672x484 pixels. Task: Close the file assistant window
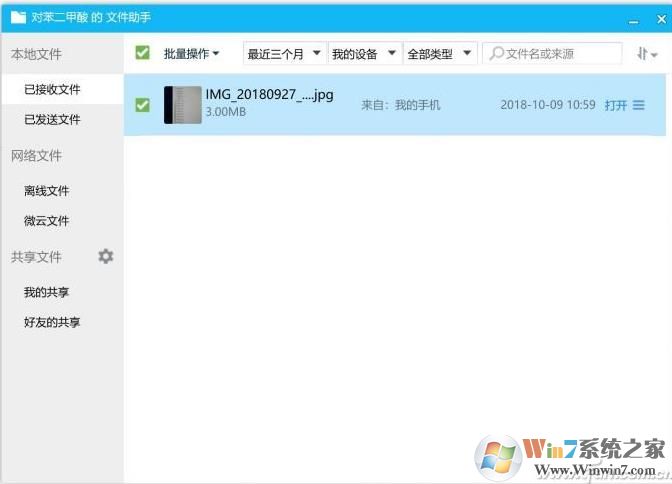[661, 19]
